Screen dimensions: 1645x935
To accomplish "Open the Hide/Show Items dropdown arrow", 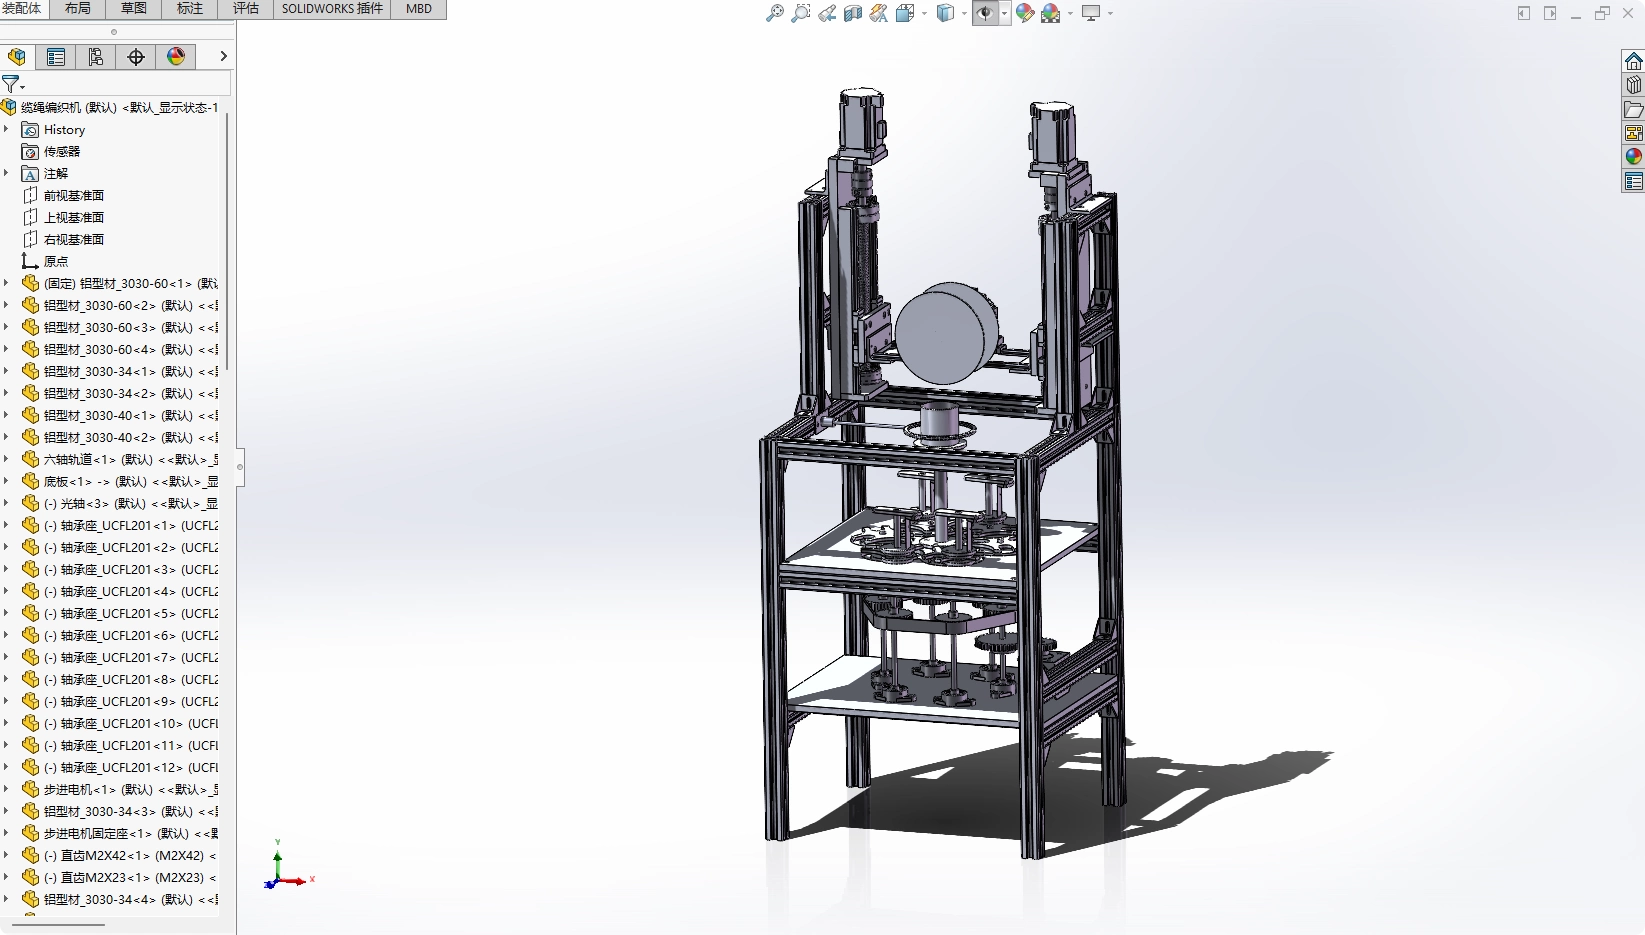I will (1004, 13).
